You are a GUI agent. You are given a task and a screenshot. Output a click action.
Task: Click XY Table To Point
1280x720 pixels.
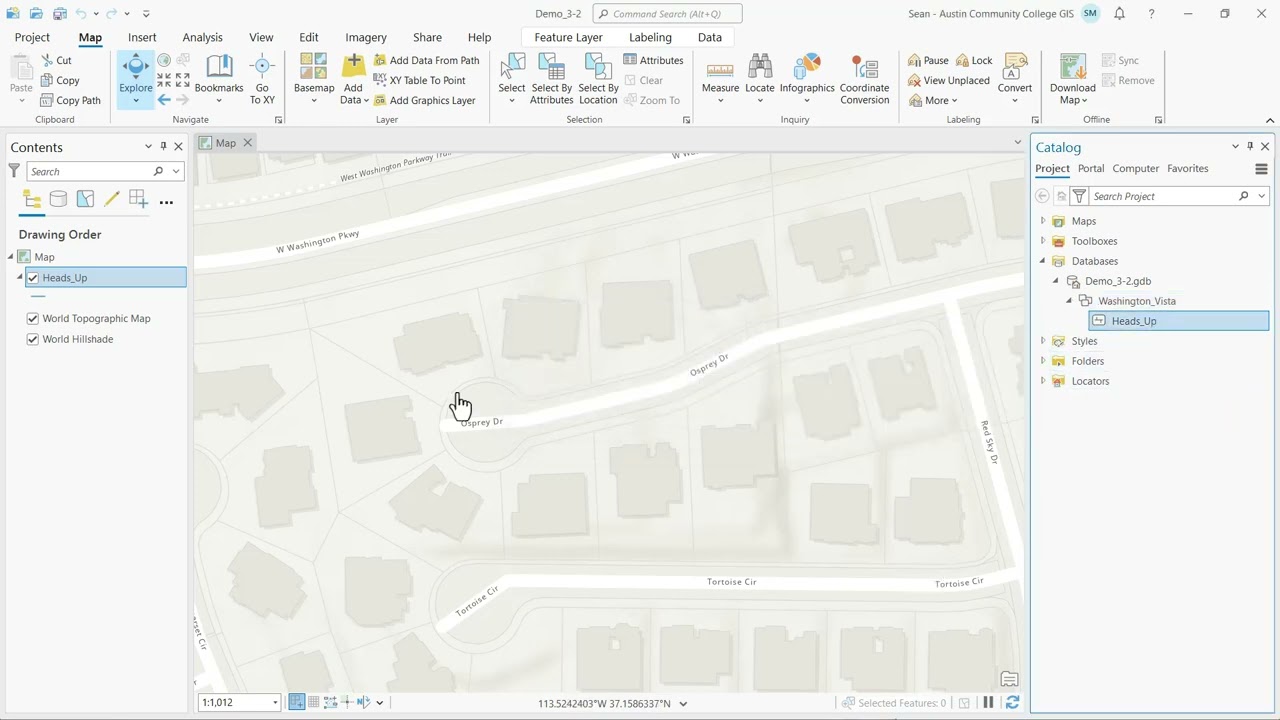click(x=419, y=80)
